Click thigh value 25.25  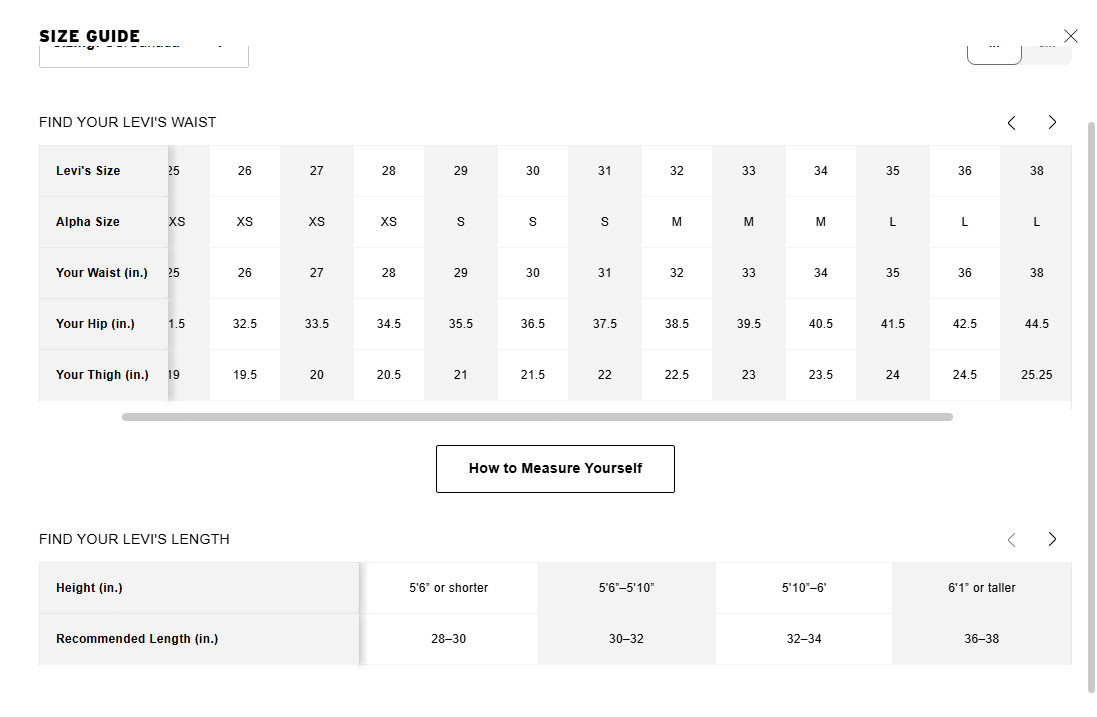pyautogui.click(x=1037, y=375)
